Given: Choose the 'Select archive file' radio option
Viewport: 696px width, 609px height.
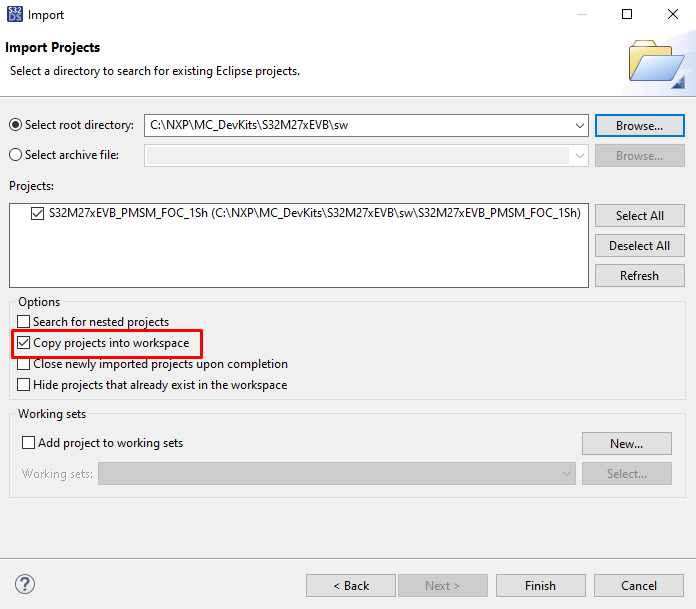Looking at the screenshot, I should 15,155.
